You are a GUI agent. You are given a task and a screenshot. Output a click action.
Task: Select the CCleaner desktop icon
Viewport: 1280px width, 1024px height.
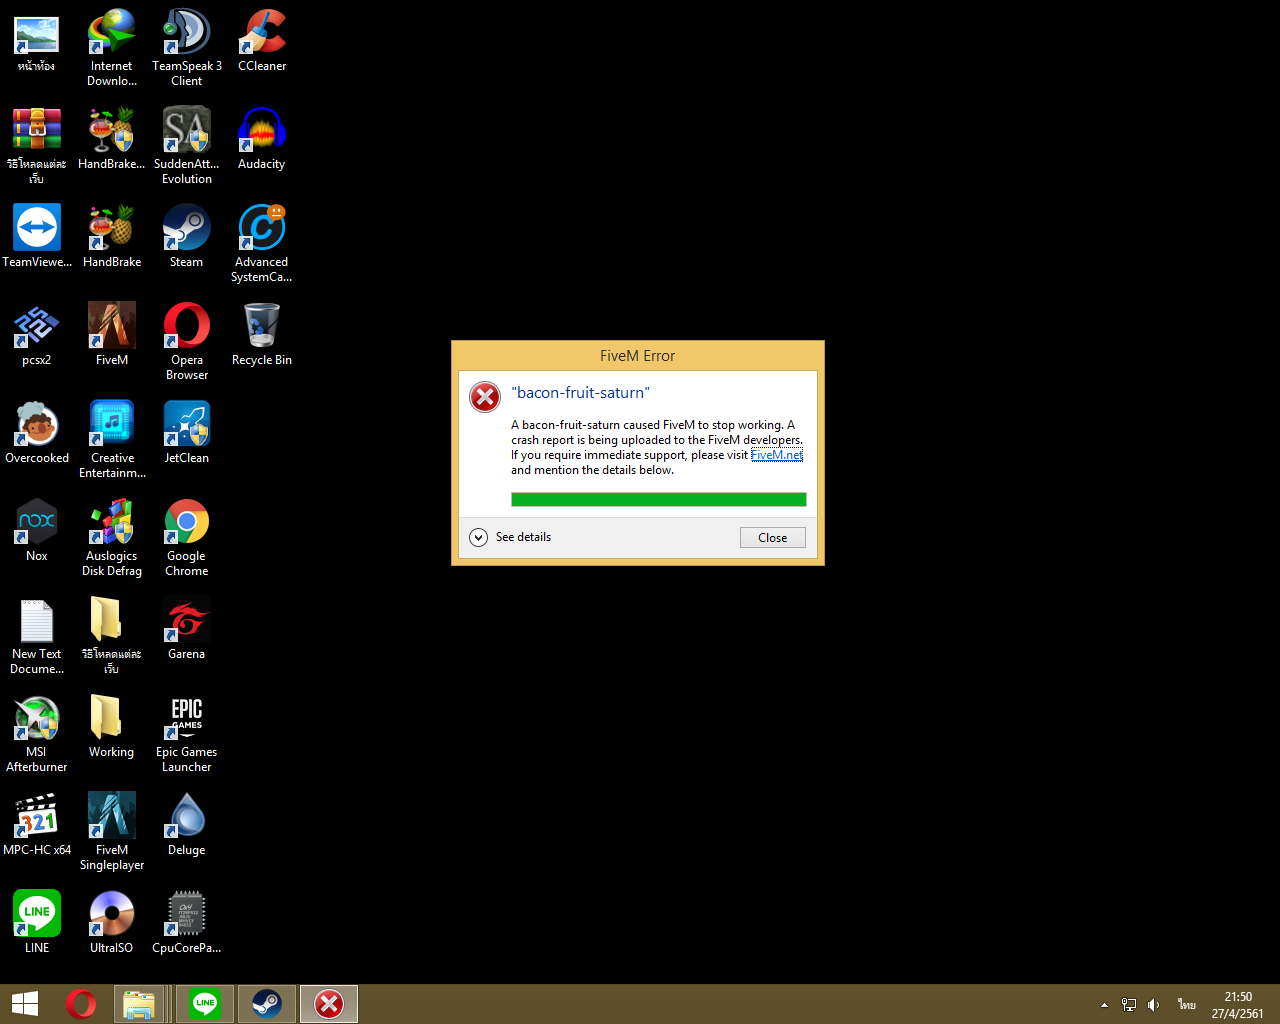(x=262, y=40)
